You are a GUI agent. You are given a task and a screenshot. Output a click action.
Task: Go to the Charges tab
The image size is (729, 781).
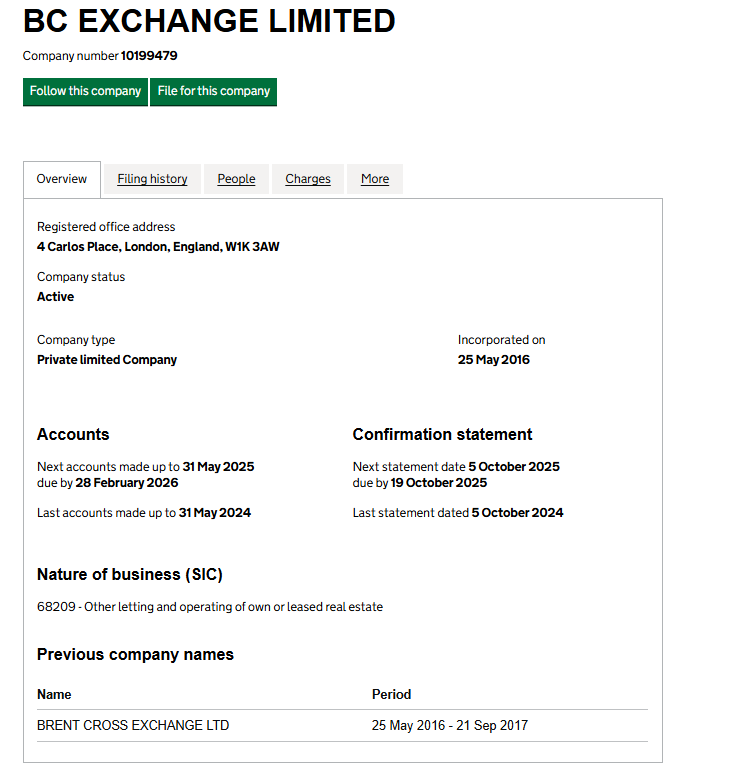[x=308, y=179]
